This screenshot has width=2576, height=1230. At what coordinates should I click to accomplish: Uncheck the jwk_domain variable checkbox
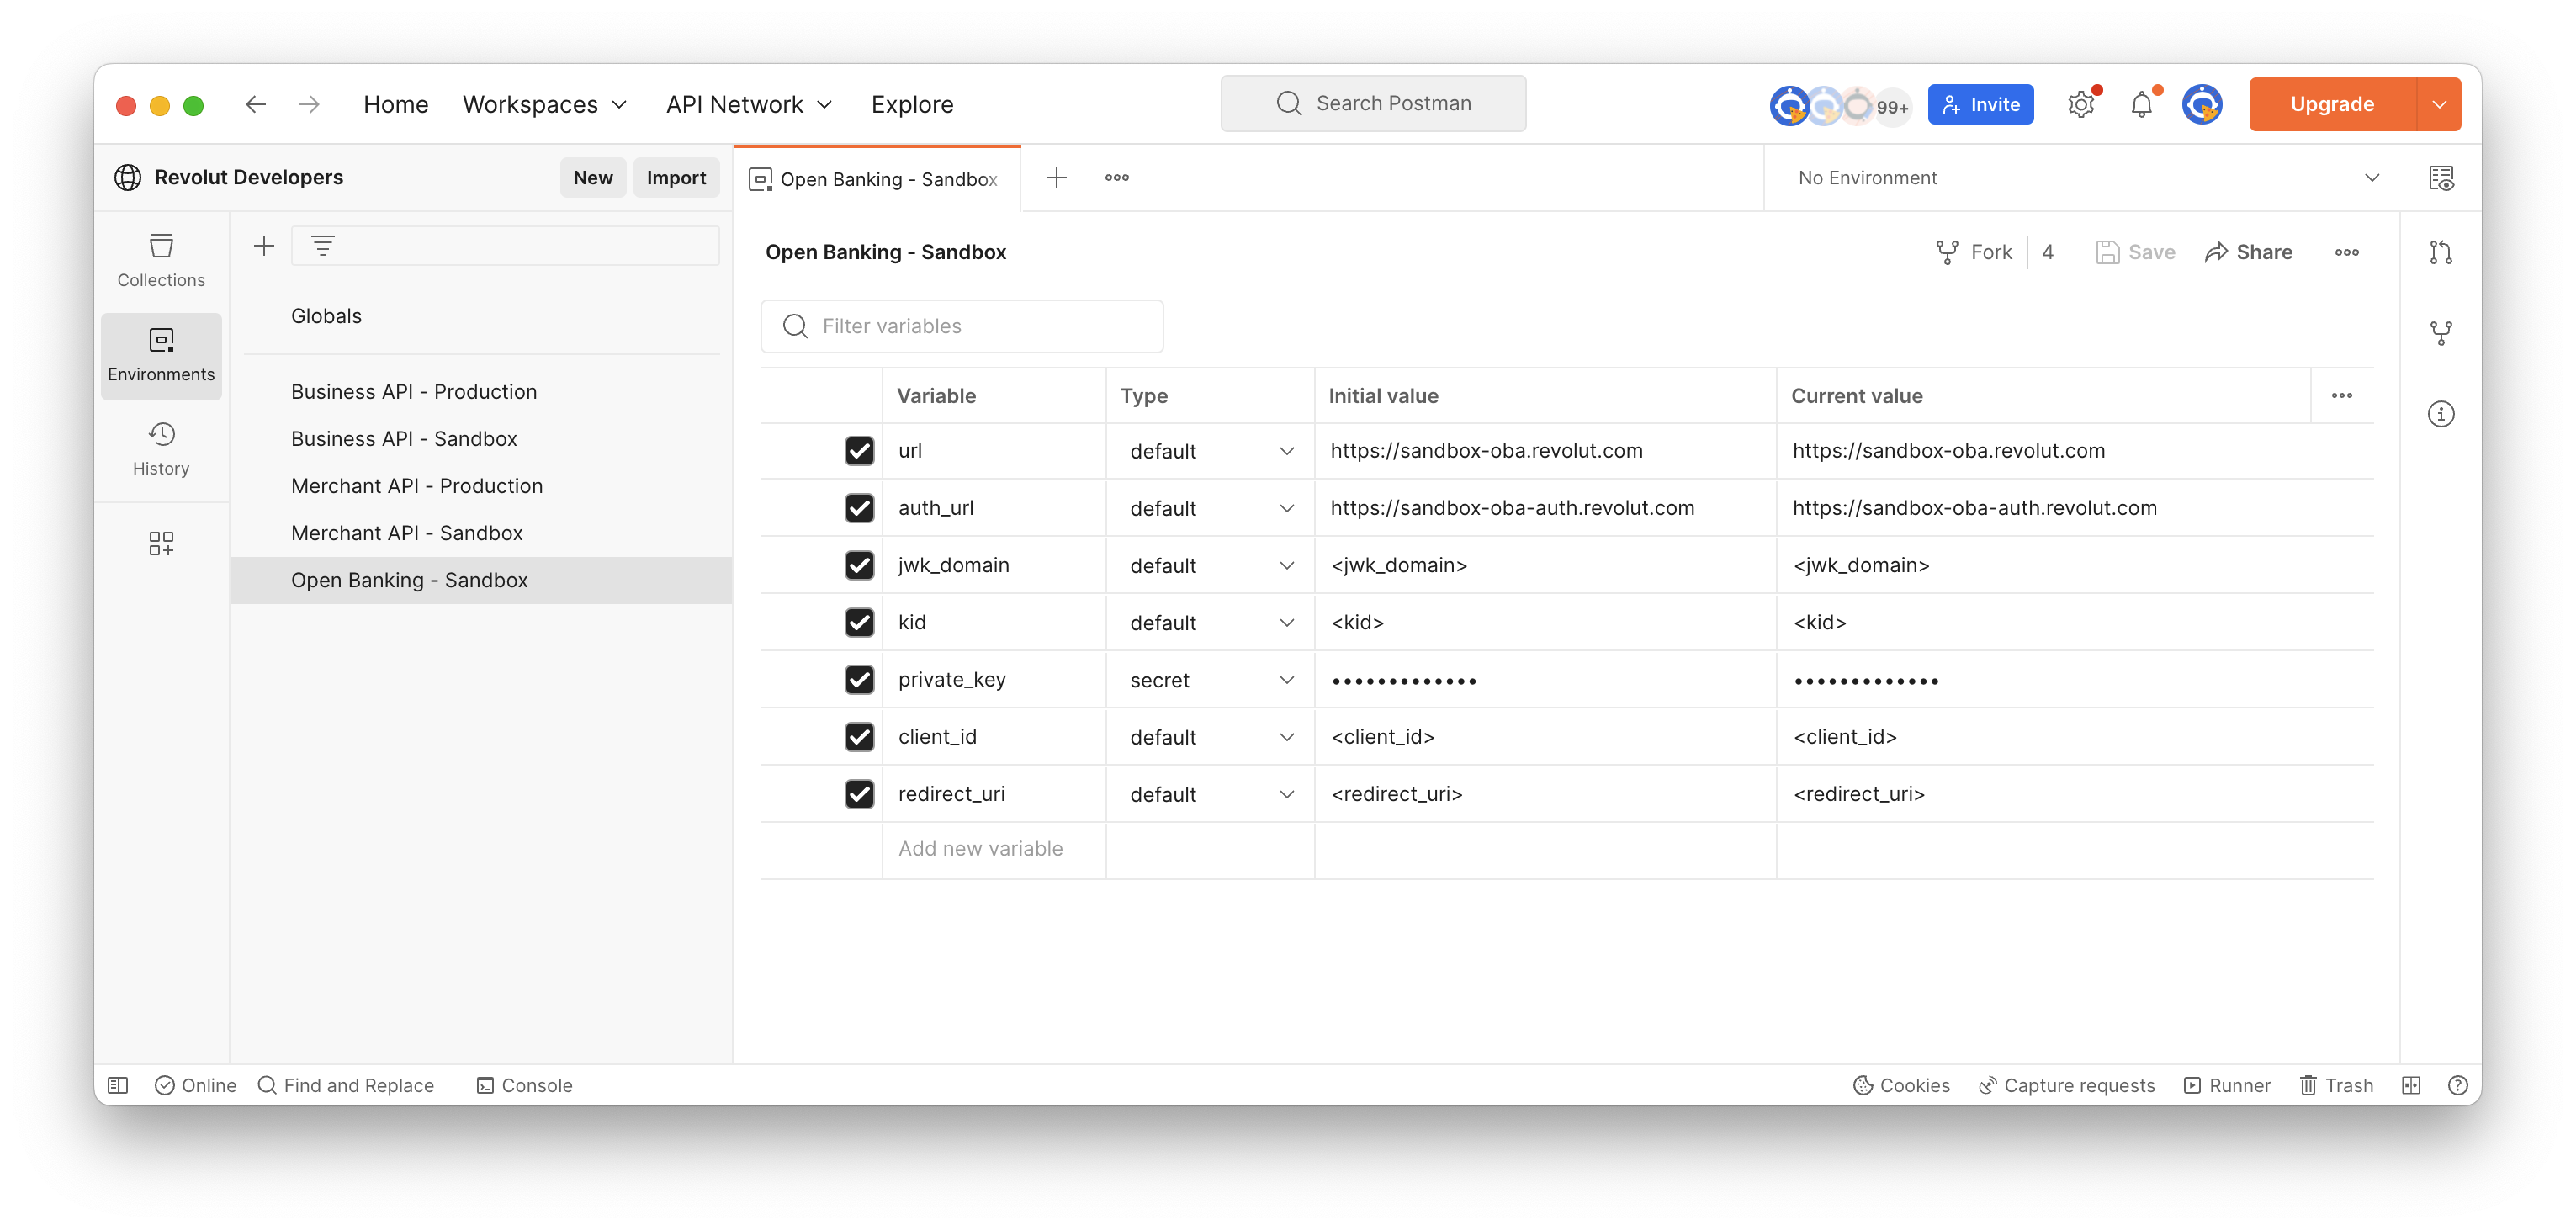pyautogui.click(x=859, y=565)
